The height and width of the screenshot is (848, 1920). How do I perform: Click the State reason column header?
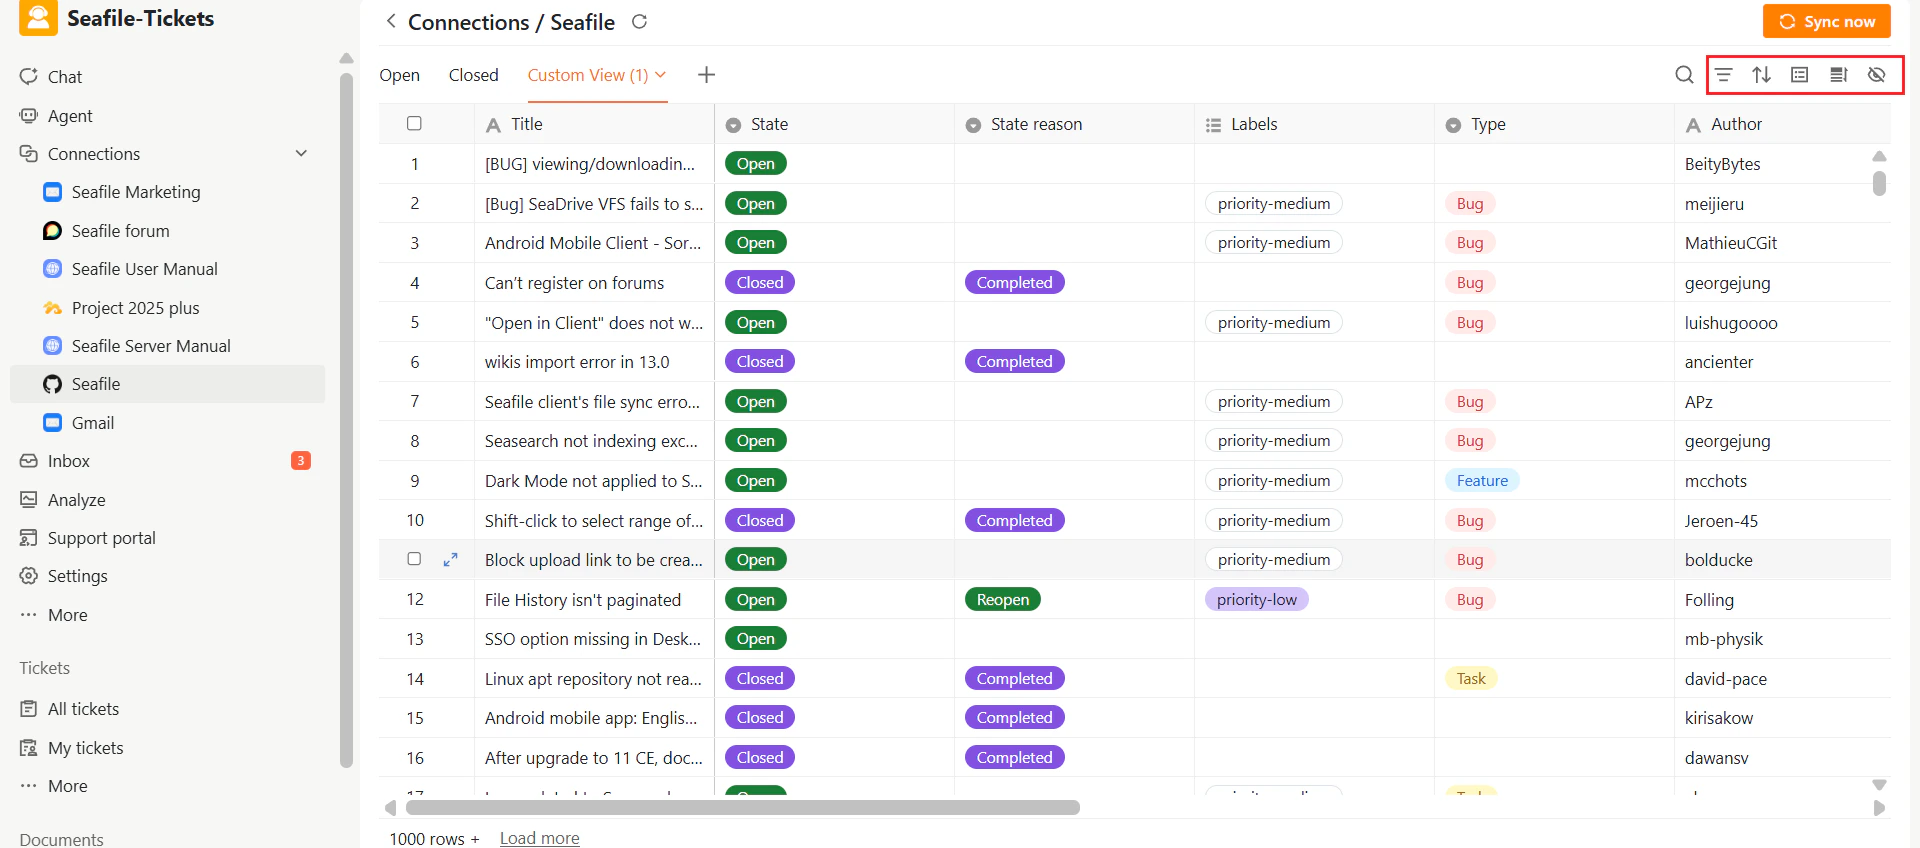[x=1074, y=124]
